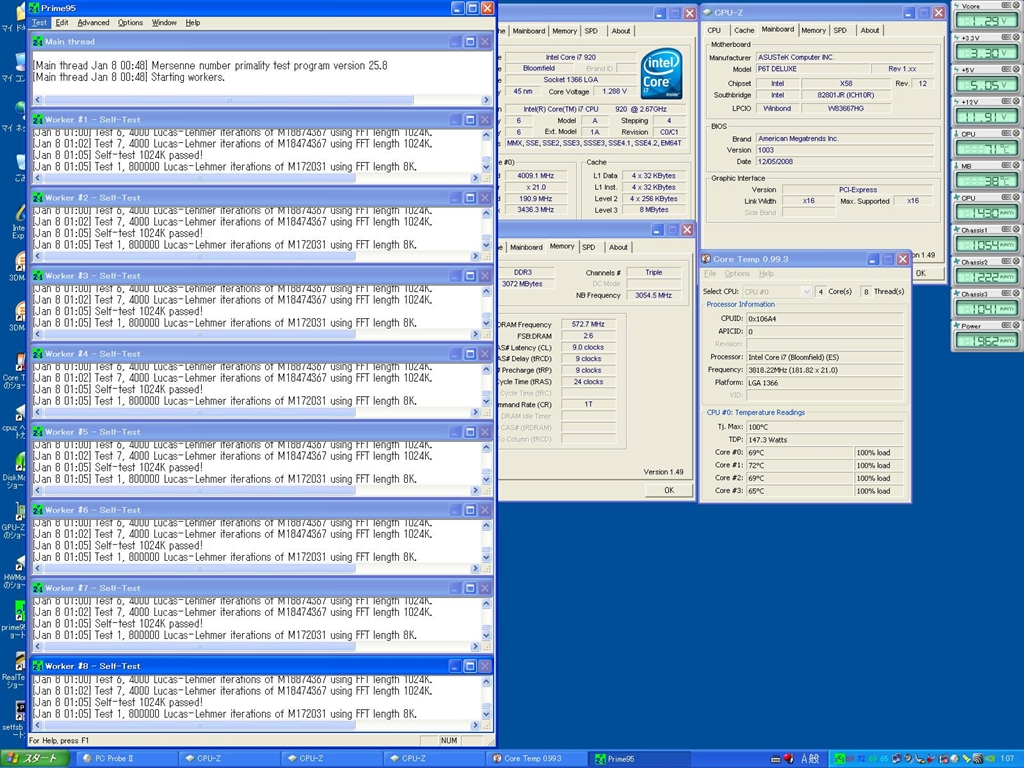Screen dimensions: 1024x768
Task: Open +3.3V sensor settings icon
Action: tap(1006, 37)
